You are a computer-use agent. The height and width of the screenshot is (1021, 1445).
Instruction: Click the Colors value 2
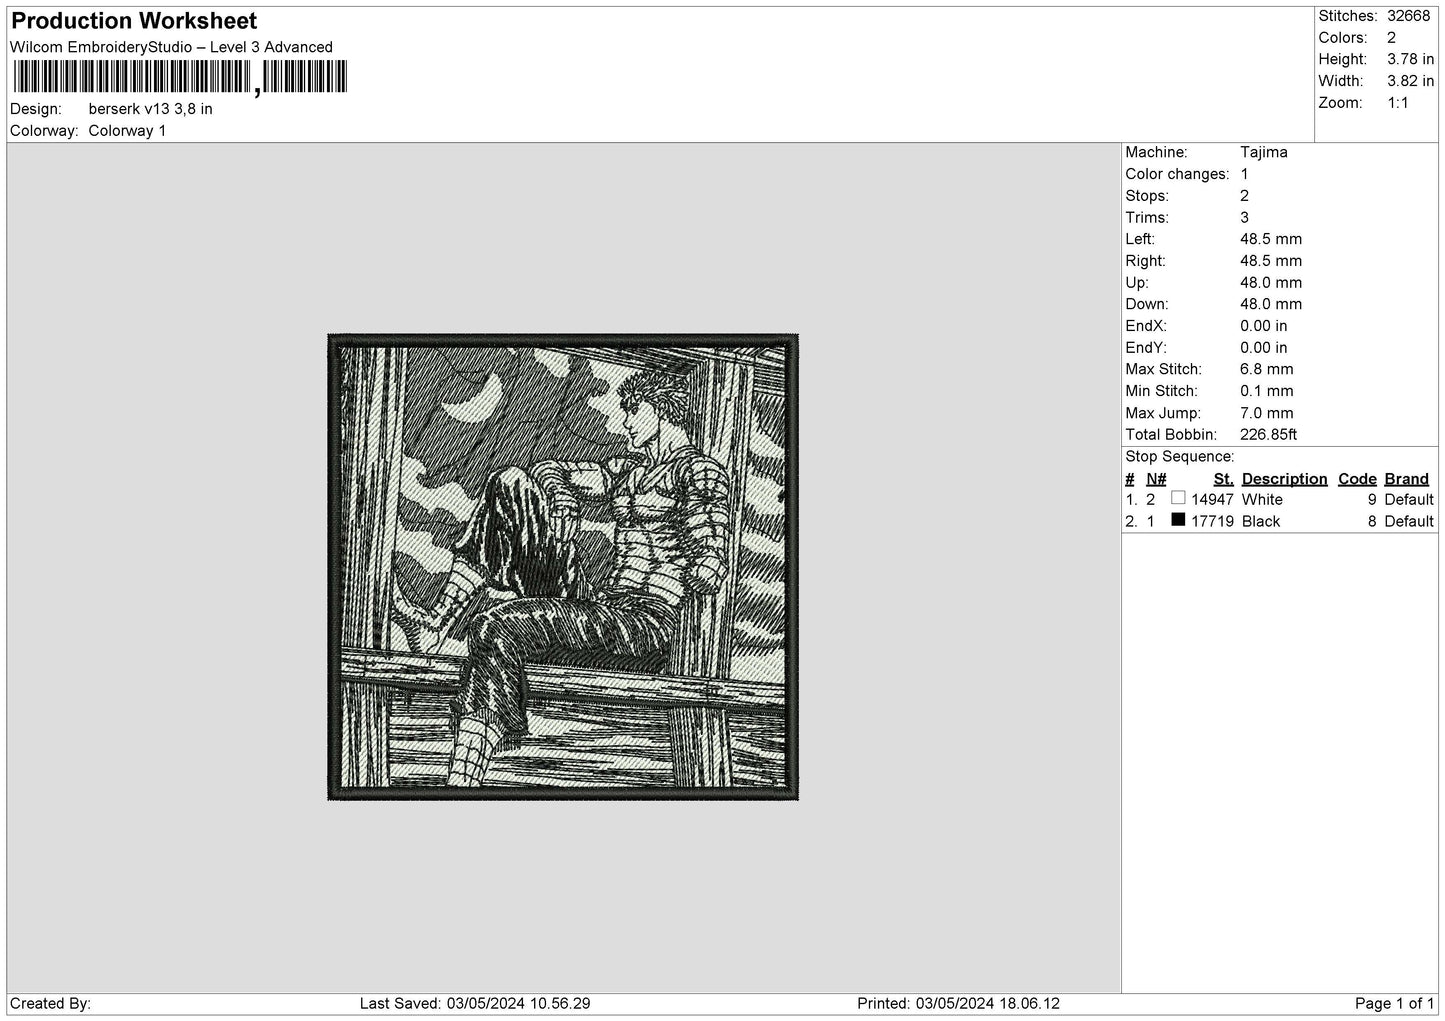tap(1391, 38)
